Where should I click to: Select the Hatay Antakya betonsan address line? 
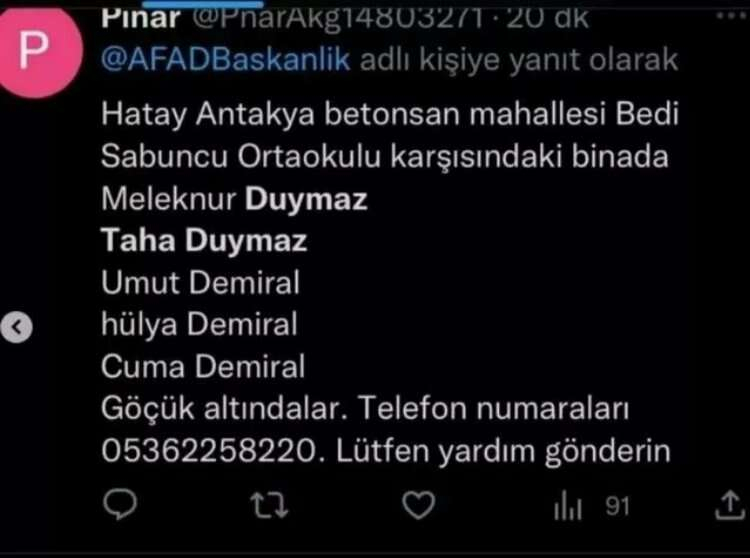(x=390, y=115)
